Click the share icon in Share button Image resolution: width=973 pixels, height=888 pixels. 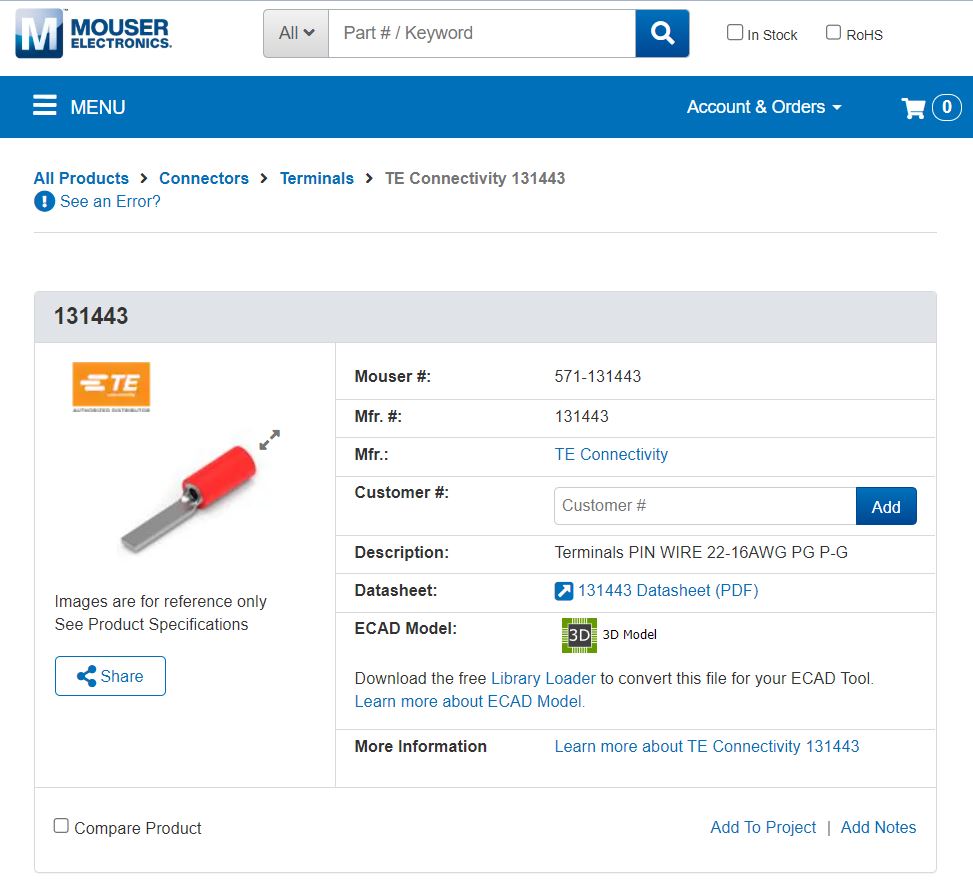tap(86, 676)
